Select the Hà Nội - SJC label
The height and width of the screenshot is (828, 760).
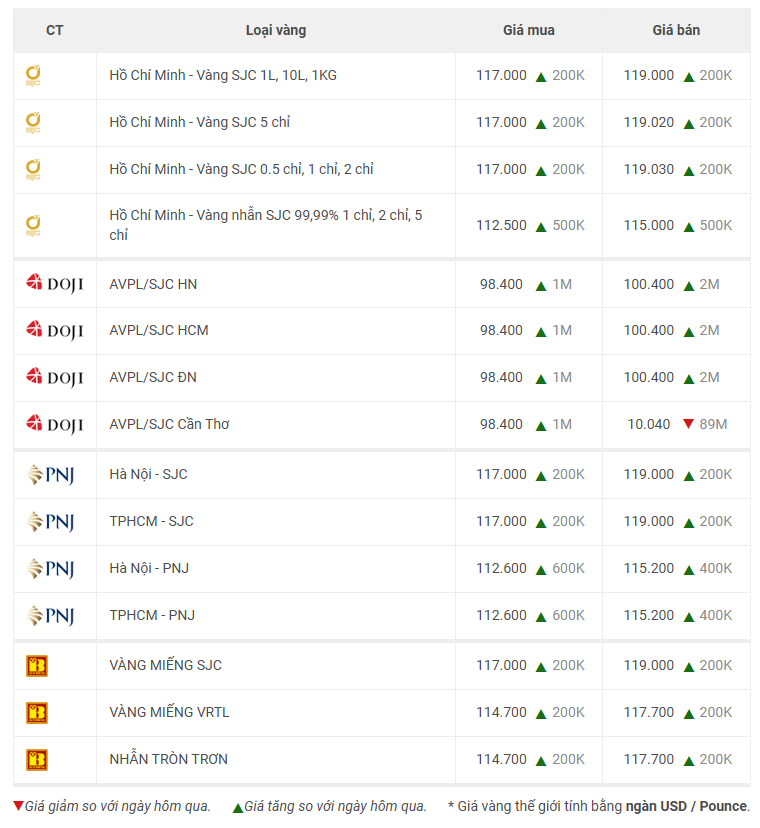coord(148,475)
